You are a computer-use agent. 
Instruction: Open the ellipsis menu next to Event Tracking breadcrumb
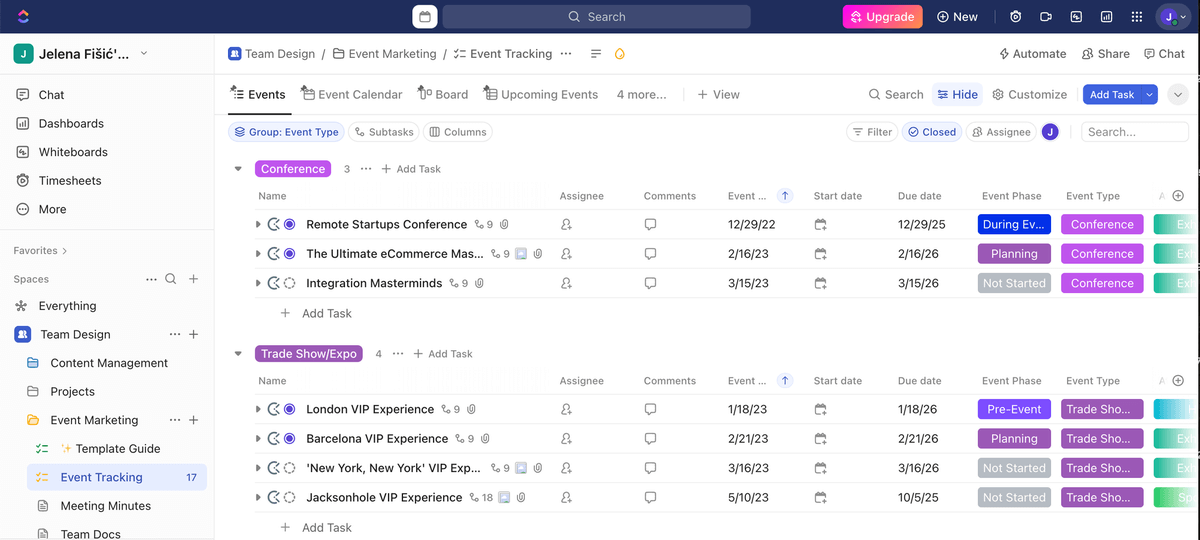pos(566,54)
